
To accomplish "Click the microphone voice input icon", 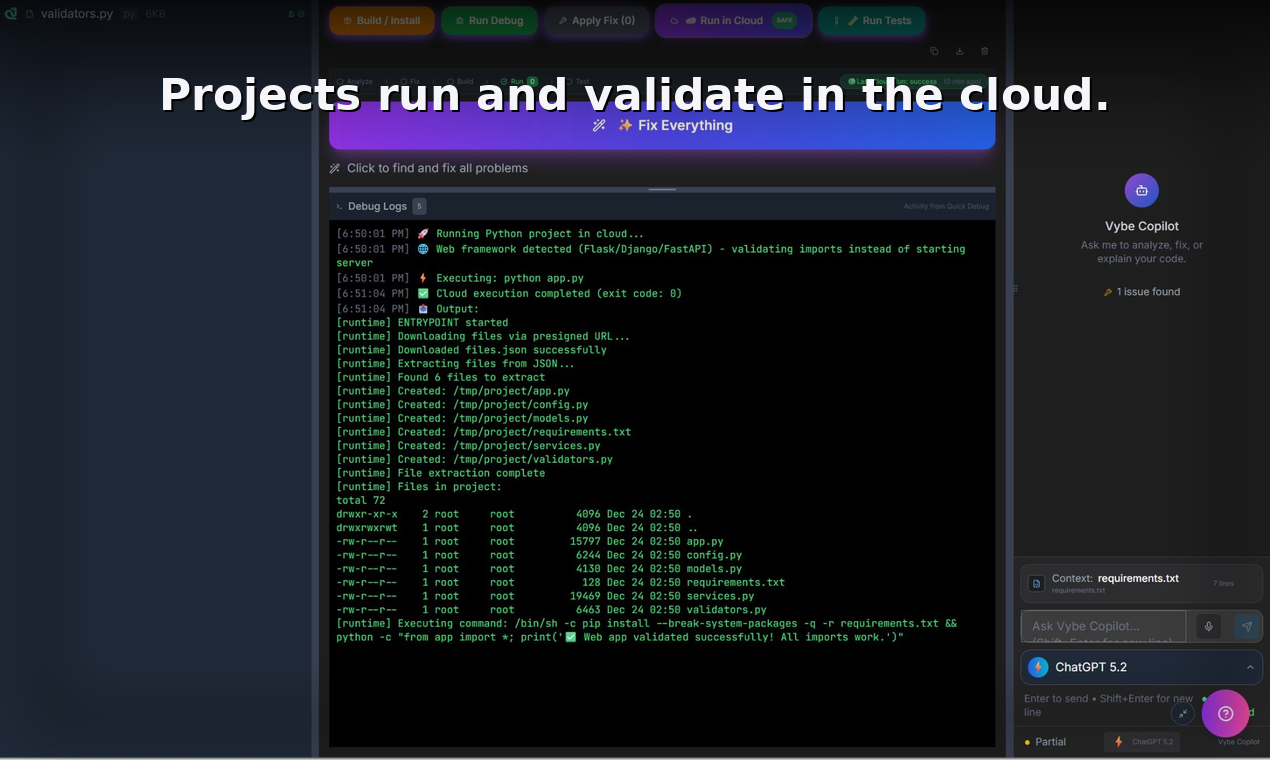I will click(x=1209, y=626).
